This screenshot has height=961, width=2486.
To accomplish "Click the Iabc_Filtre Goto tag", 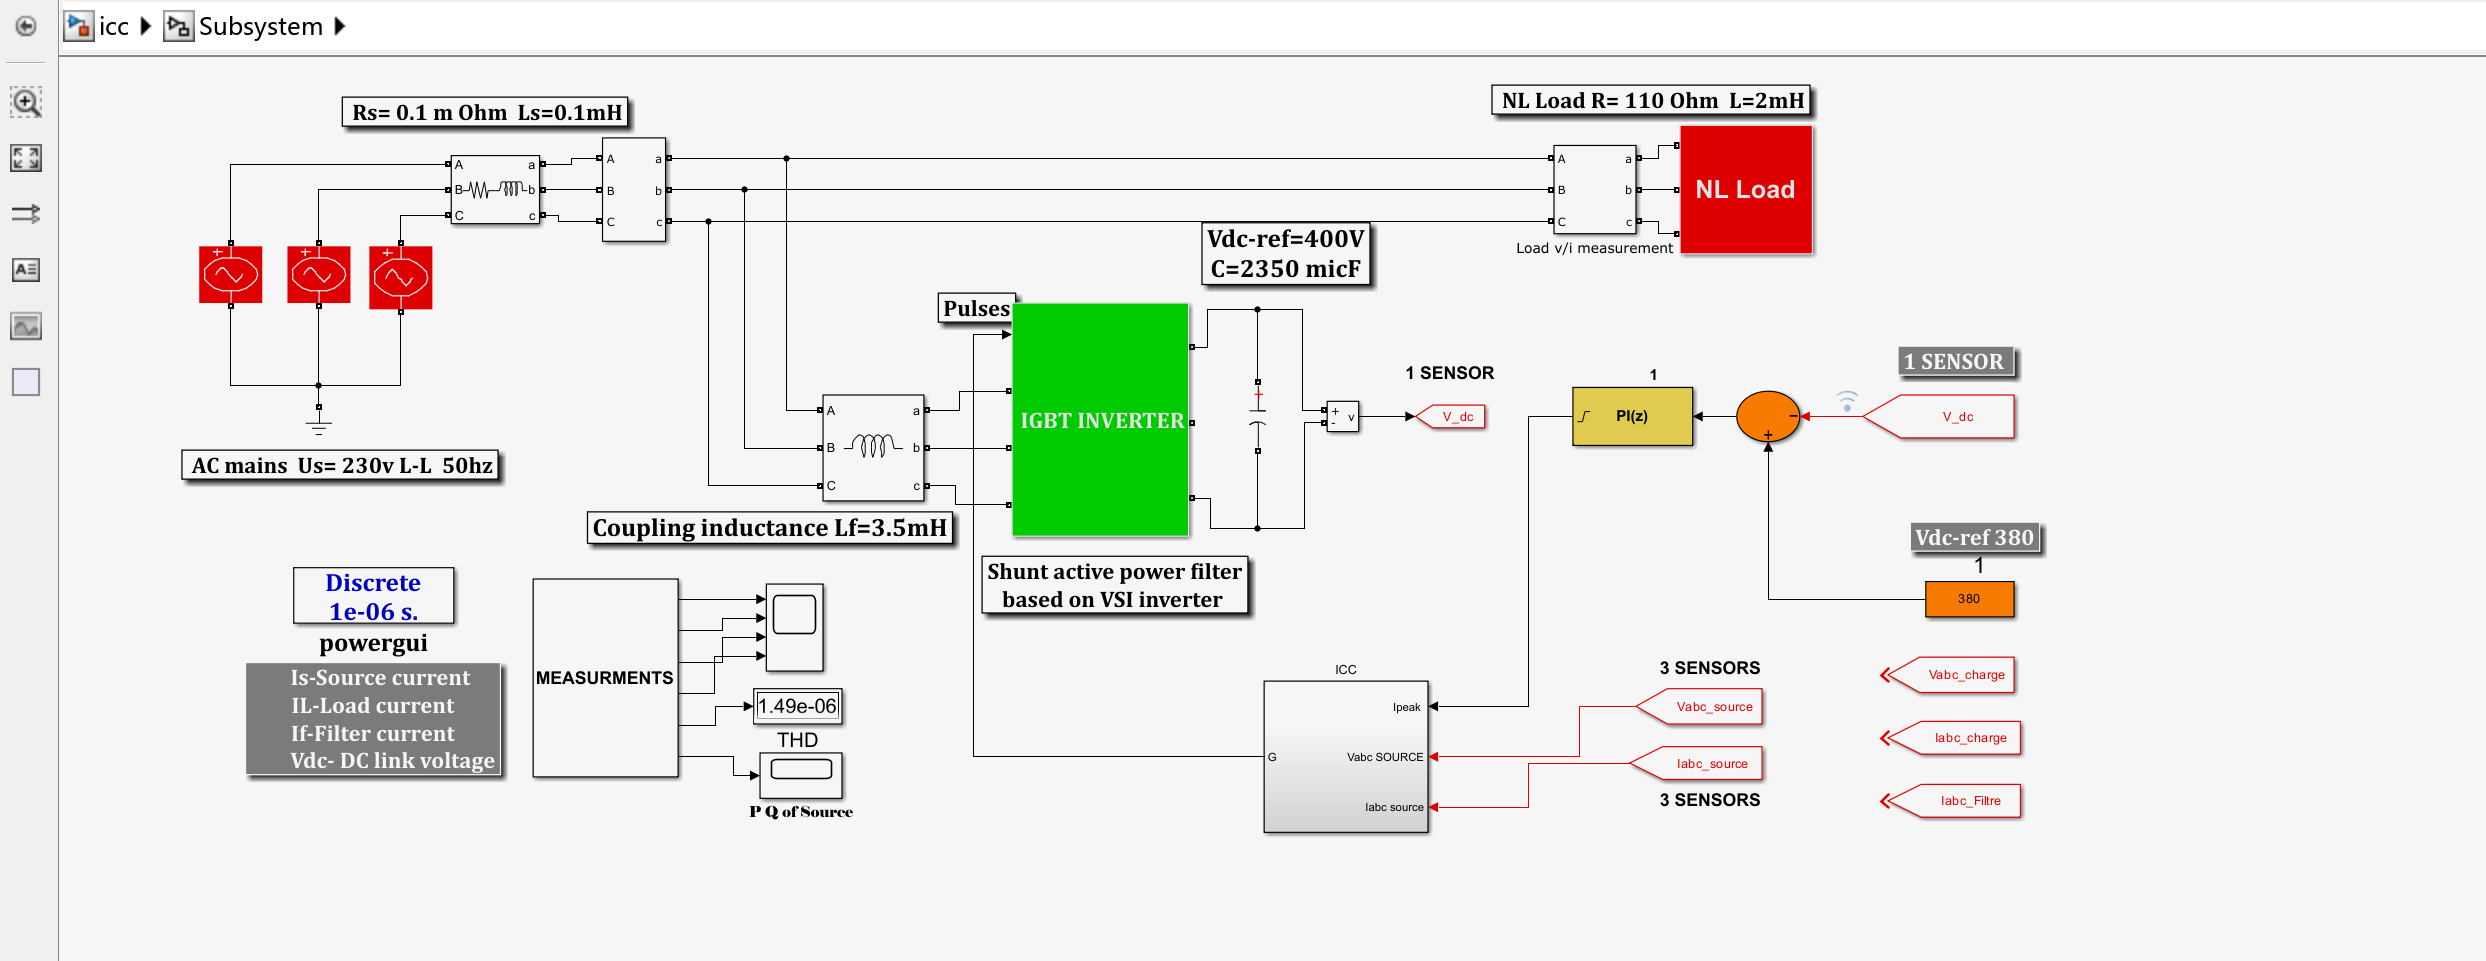I will pyautogui.click(x=1951, y=801).
